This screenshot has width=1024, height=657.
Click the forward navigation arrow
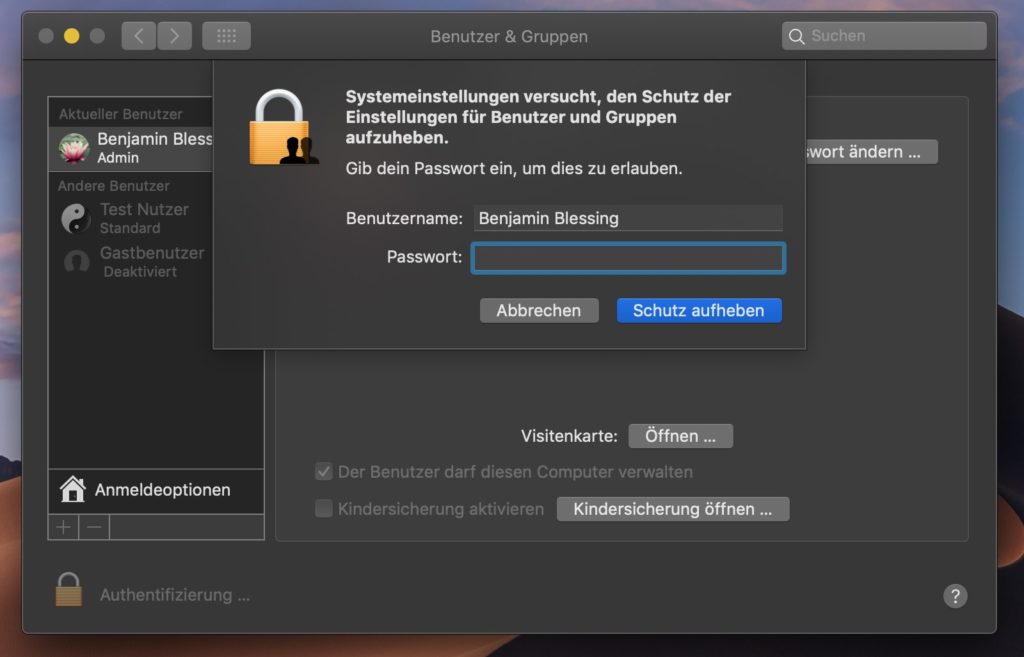pos(174,36)
